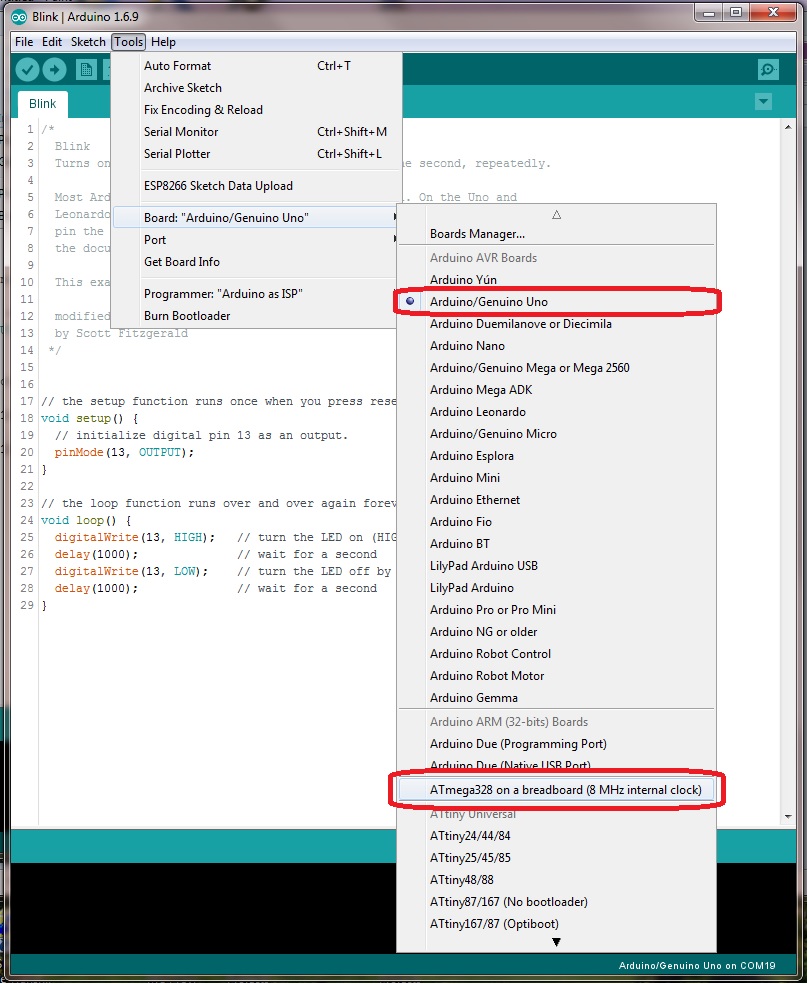The width and height of the screenshot is (809, 984).
Task: Open the Help menu
Action: tap(163, 42)
